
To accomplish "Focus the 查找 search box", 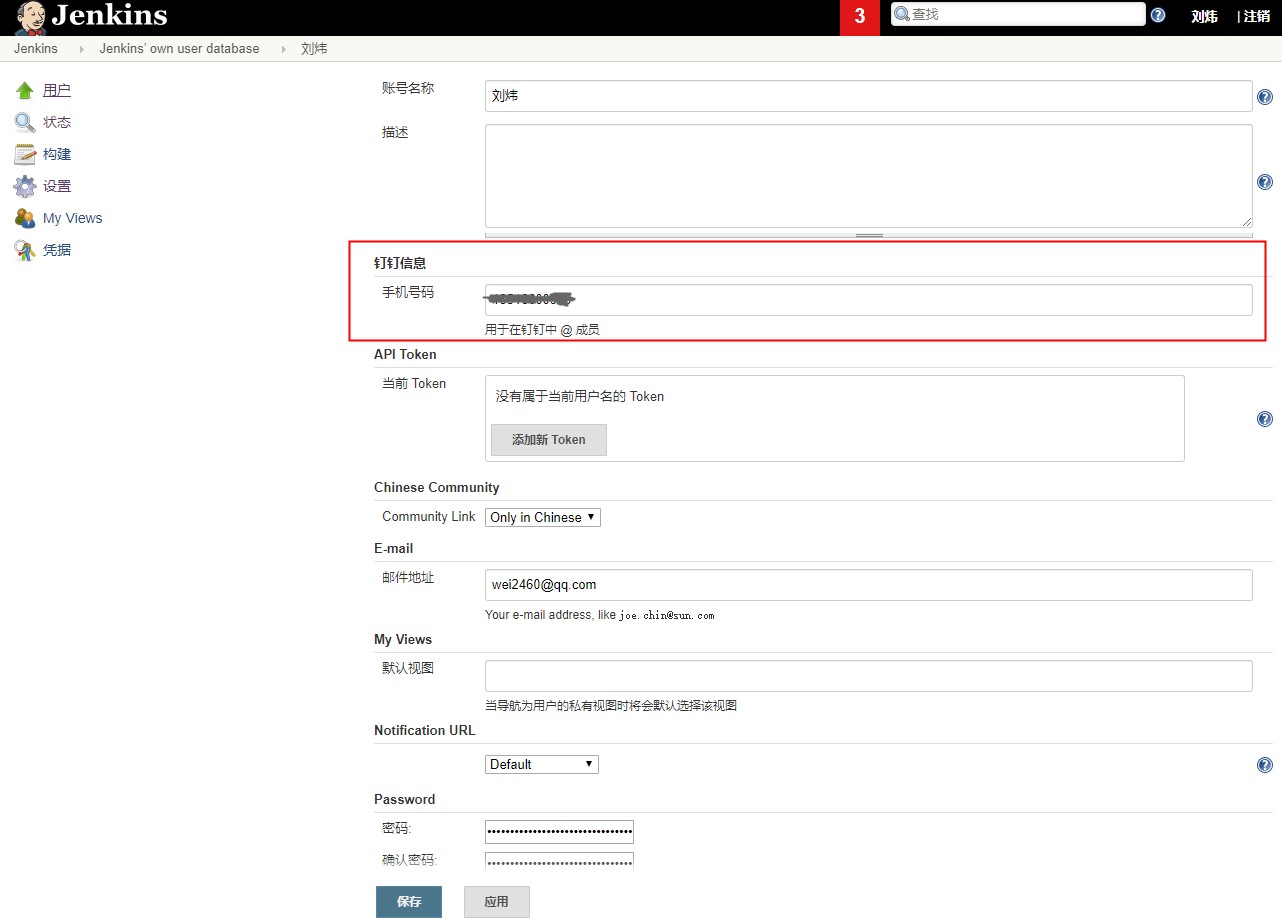I will [1018, 15].
